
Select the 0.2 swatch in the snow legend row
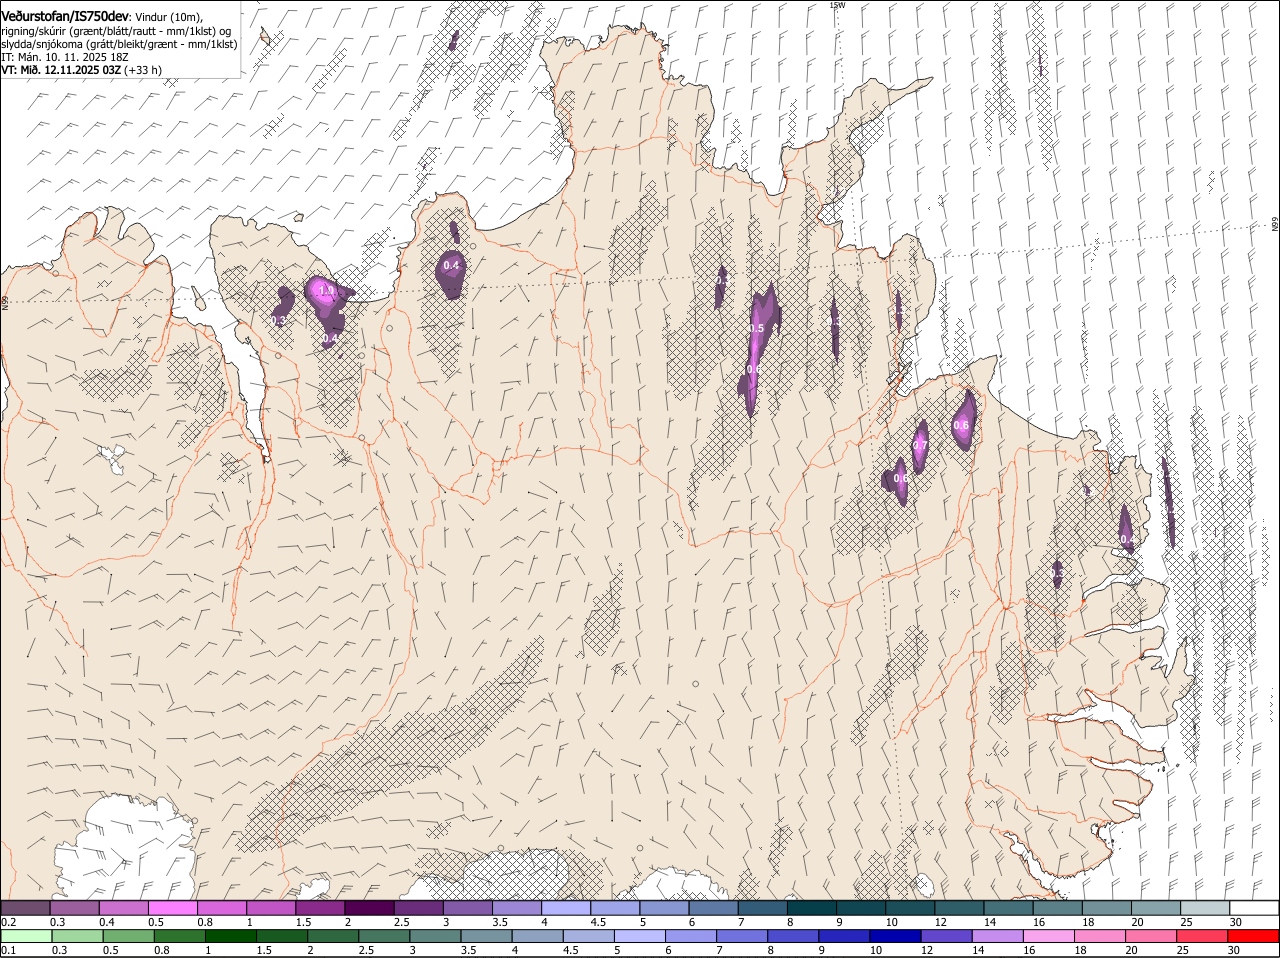pyautogui.click(x=25, y=908)
